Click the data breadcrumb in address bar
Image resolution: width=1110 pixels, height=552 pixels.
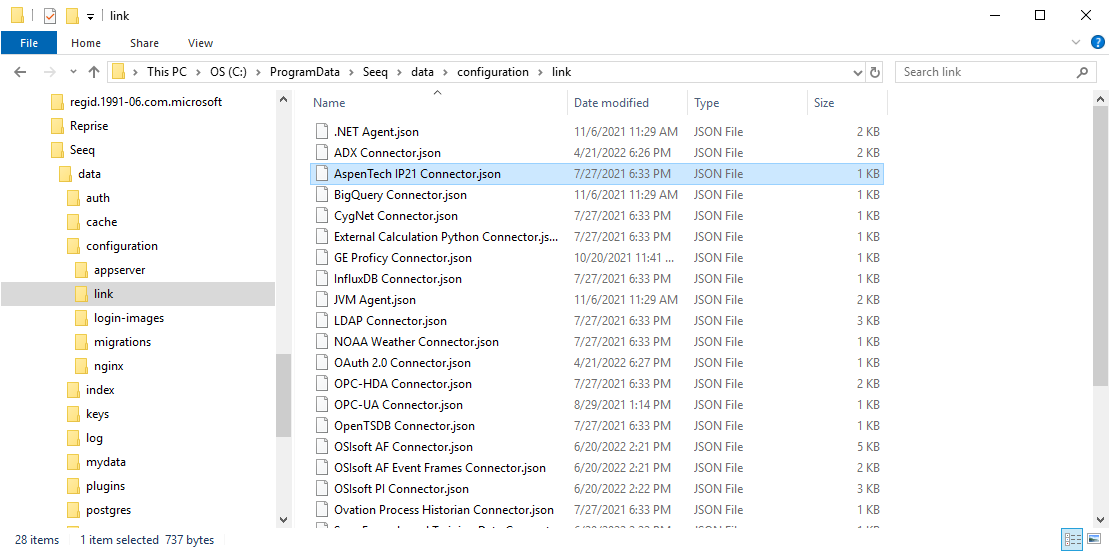click(x=423, y=72)
